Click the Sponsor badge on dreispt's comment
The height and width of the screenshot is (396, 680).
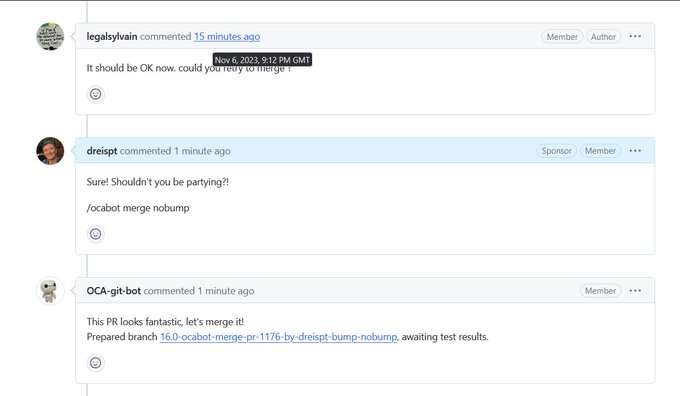coord(556,151)
